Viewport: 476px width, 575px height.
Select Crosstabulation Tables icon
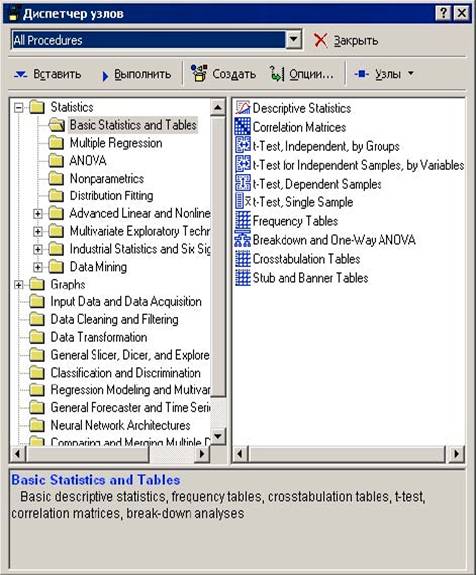(x=242, y=259)
